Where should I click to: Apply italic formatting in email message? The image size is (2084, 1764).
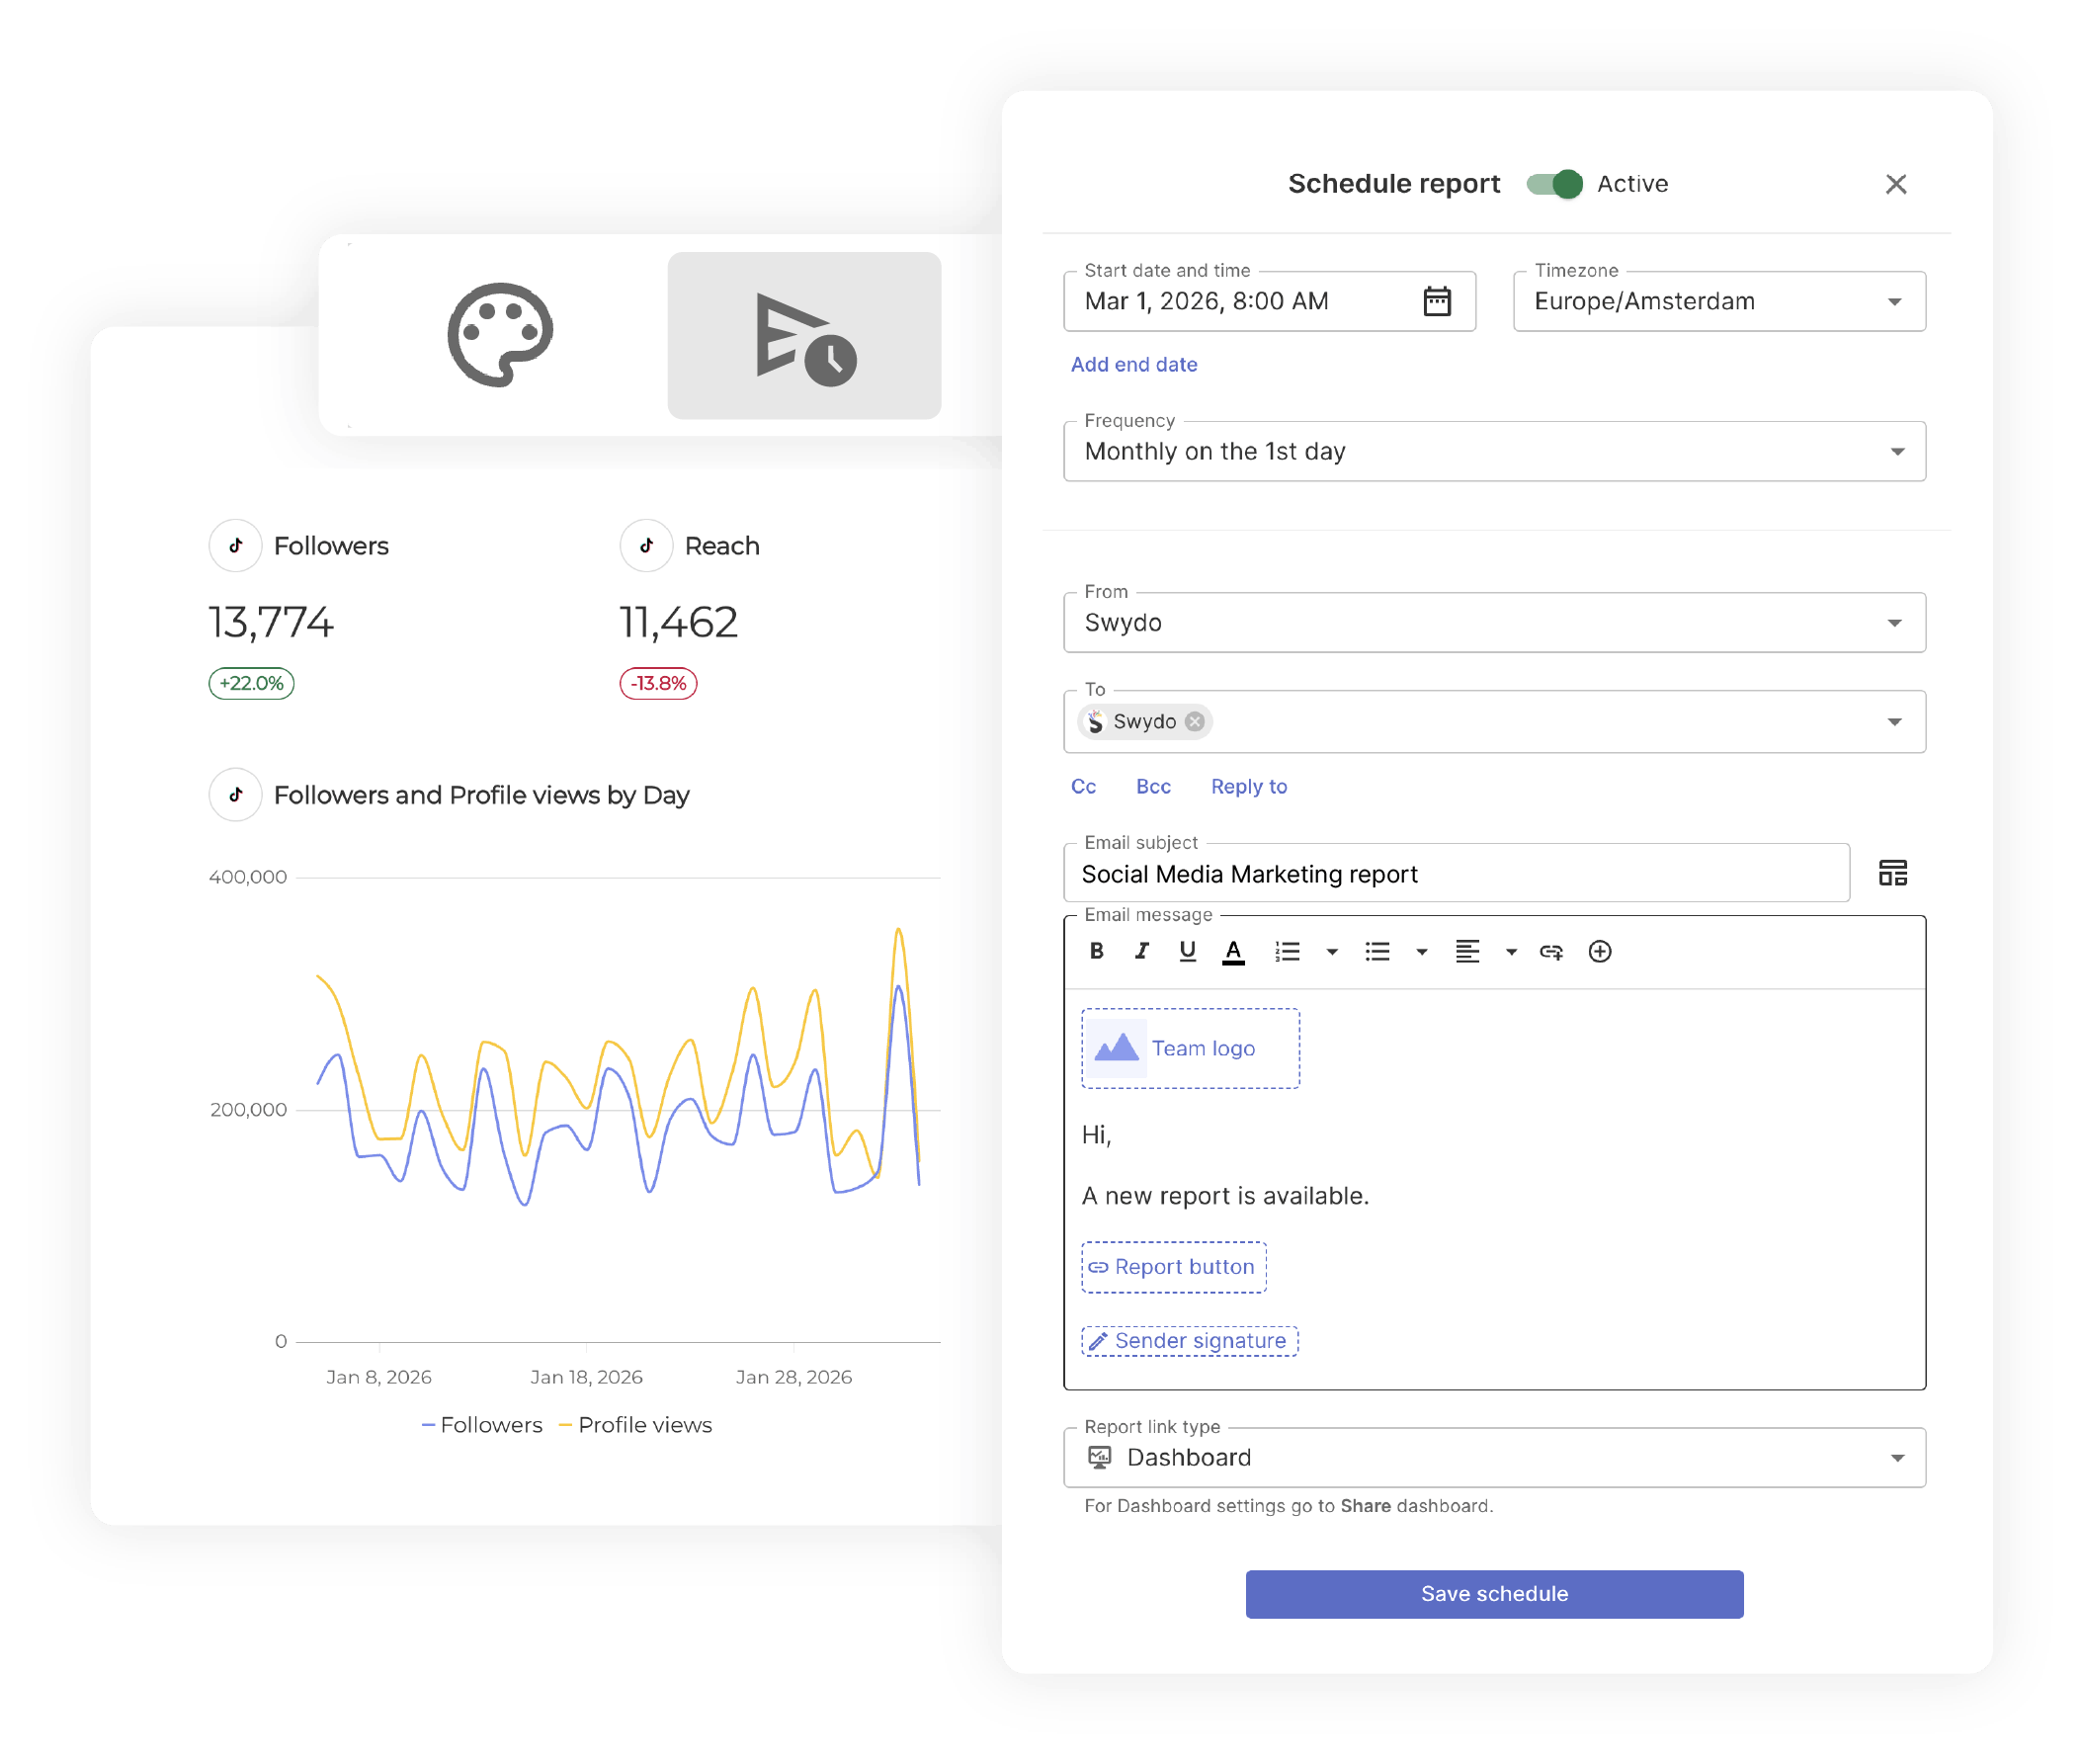tap(1142, 951)
